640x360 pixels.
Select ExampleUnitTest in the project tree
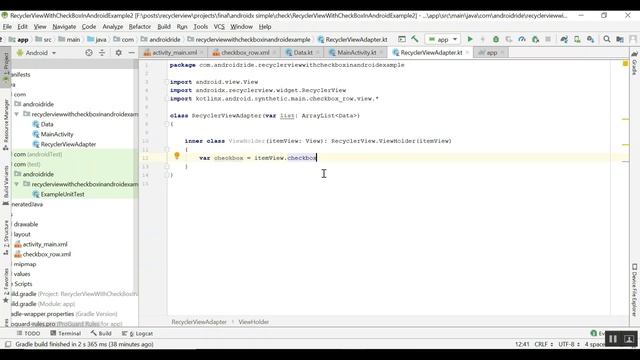62,194
